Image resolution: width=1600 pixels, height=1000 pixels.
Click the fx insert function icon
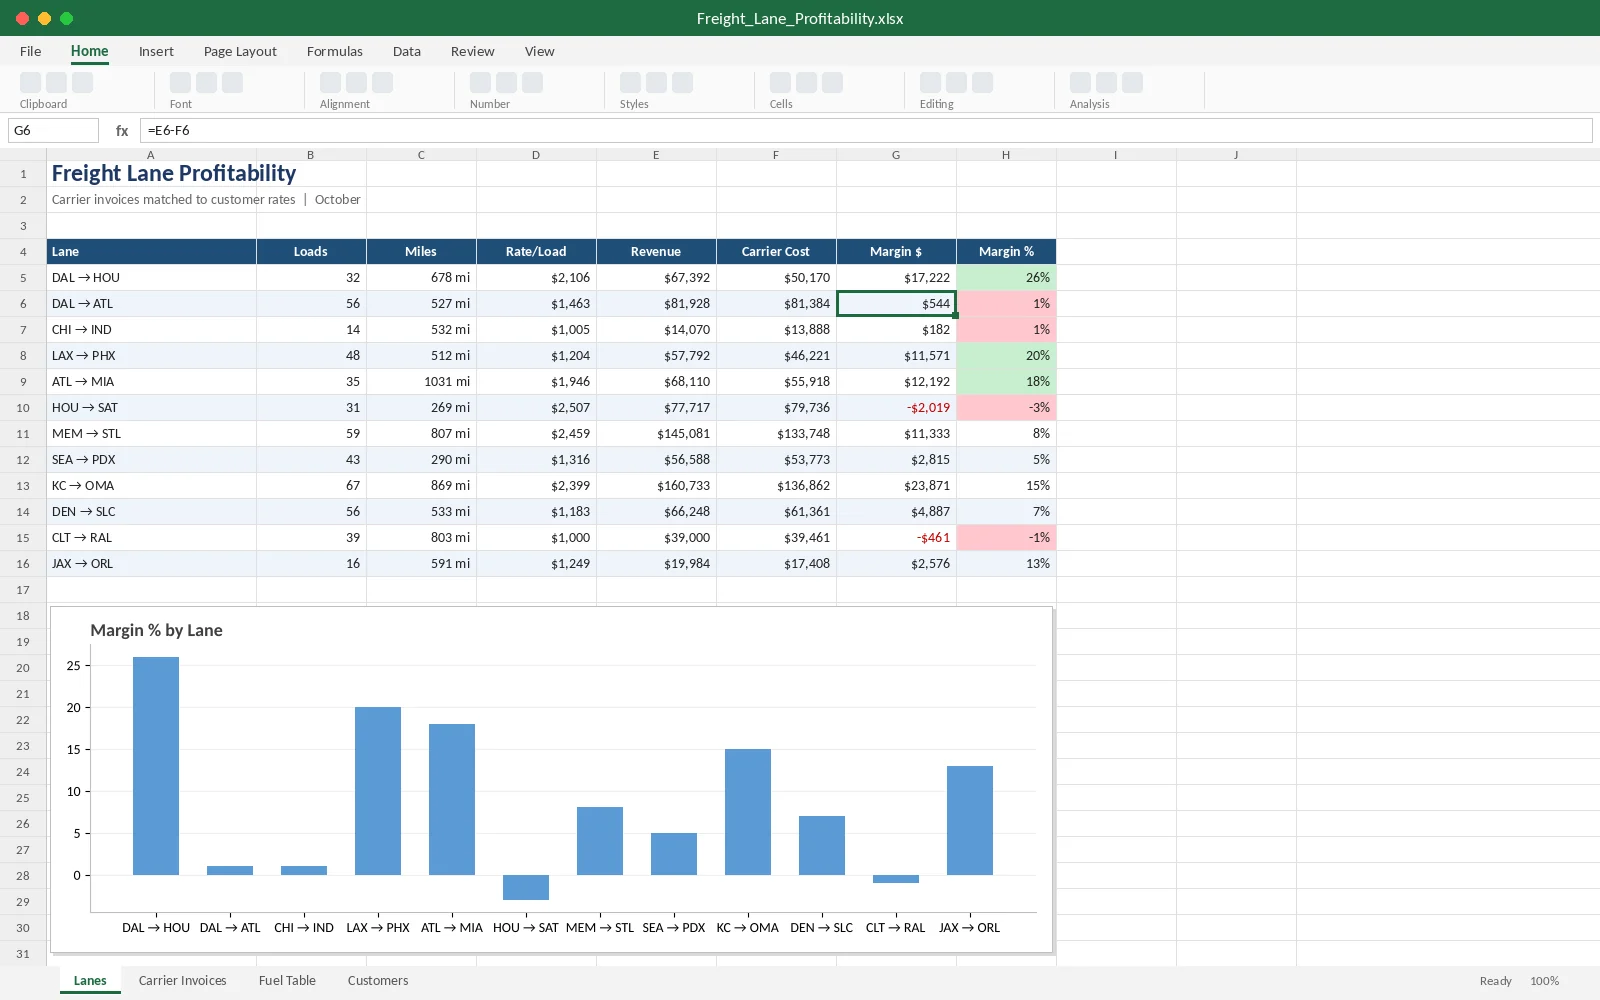122,131
